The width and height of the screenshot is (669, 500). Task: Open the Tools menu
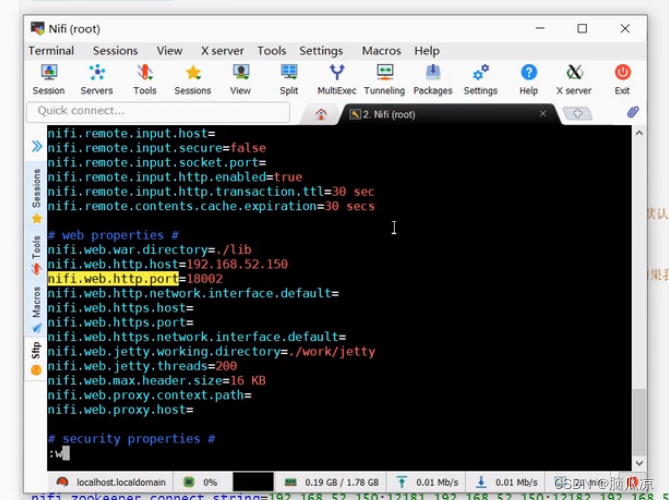tap(271, 51)
